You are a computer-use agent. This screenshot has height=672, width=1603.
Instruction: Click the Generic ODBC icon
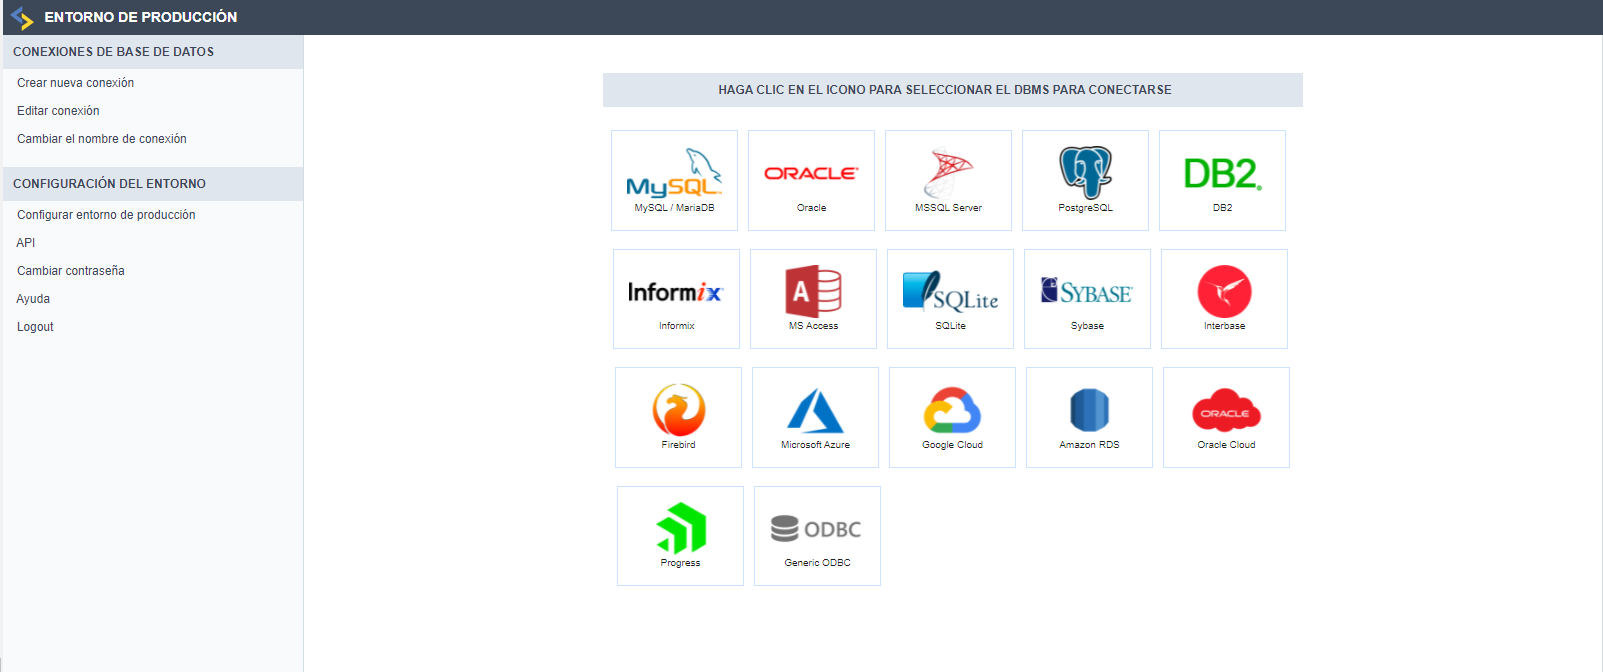pos(817,530)
